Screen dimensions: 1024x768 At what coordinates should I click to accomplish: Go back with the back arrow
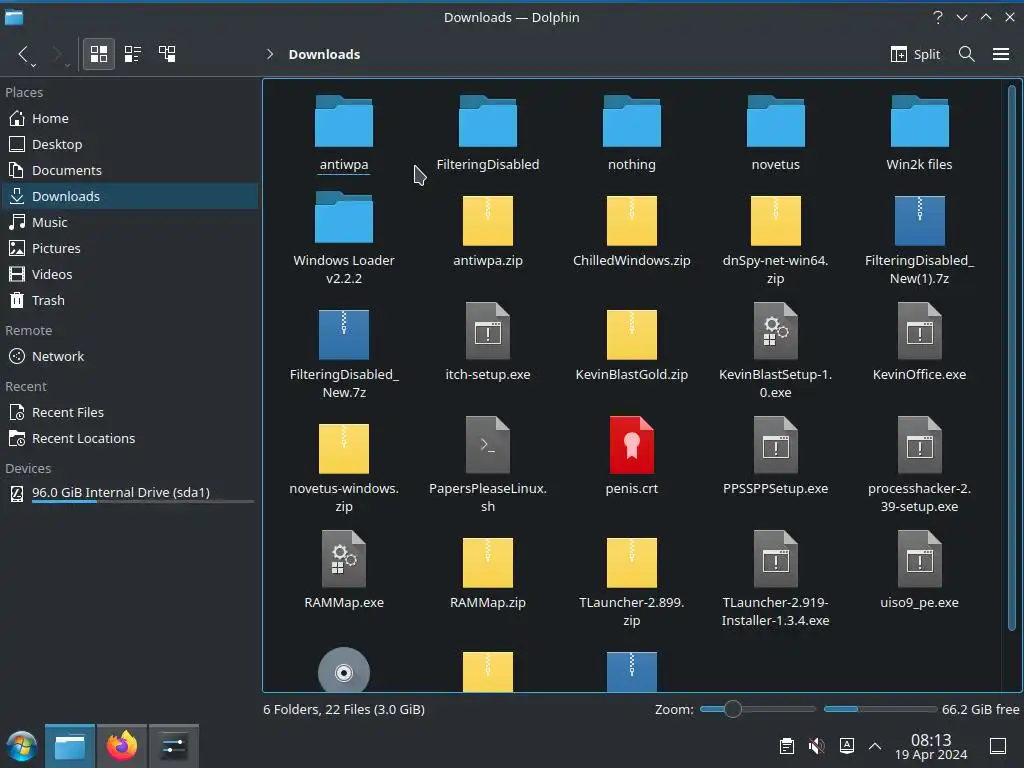(x=23, y=54)
